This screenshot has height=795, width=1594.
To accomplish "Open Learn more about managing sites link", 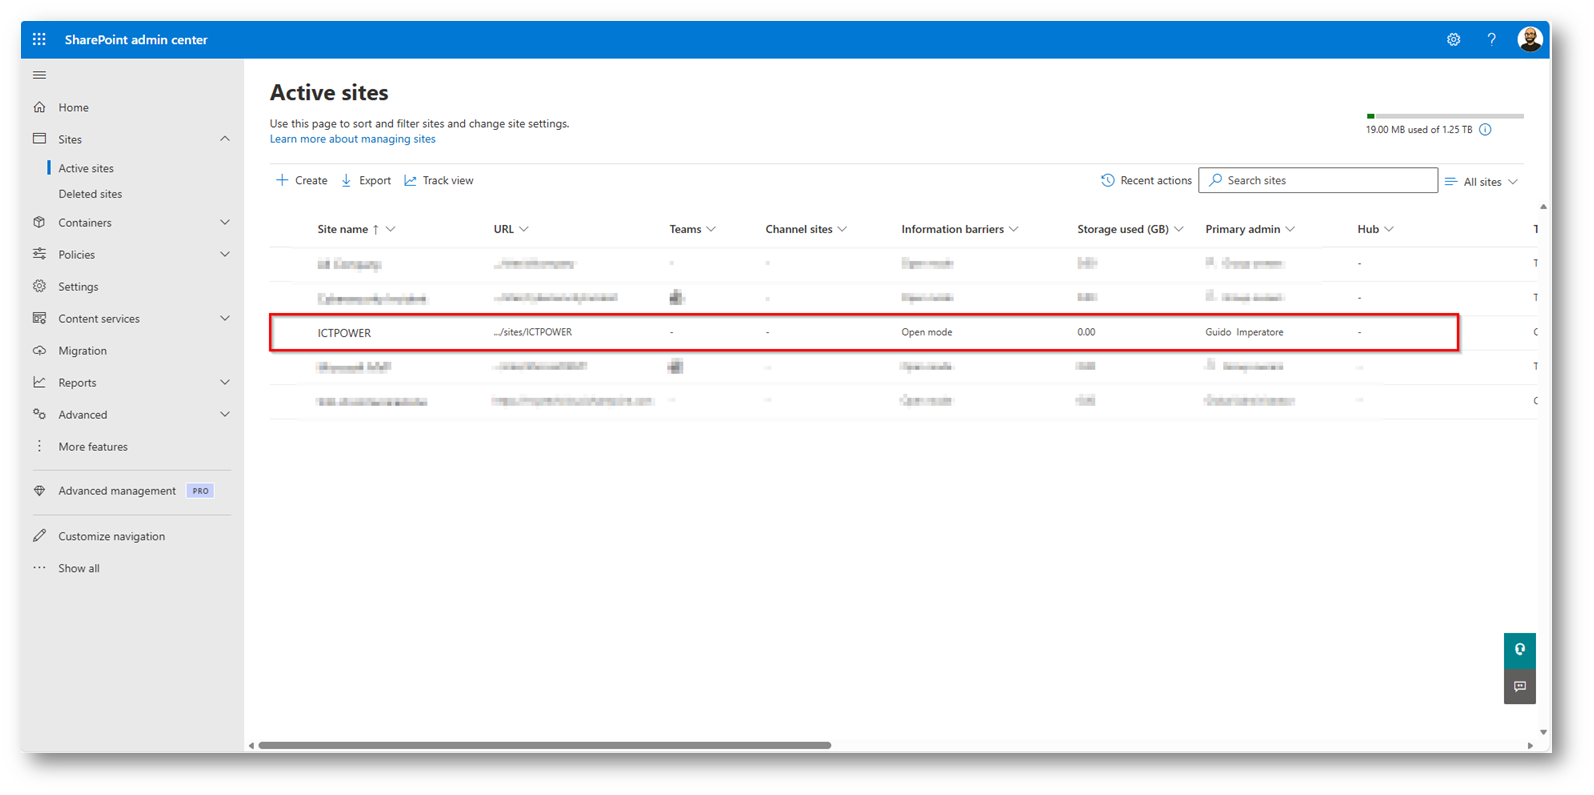I will (352, 139).
